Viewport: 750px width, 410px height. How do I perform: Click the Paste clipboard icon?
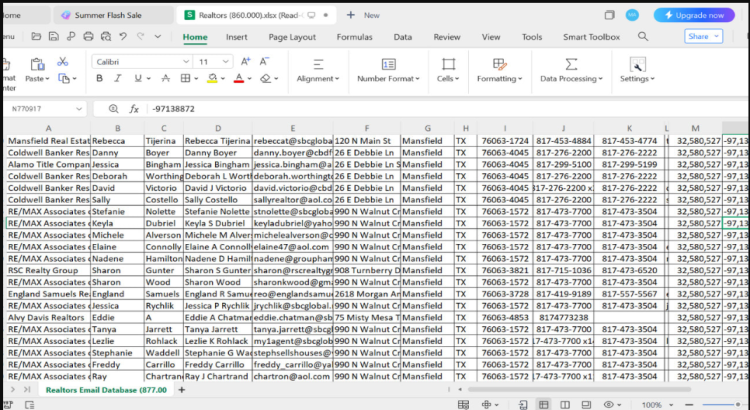[x=37, y=64]
